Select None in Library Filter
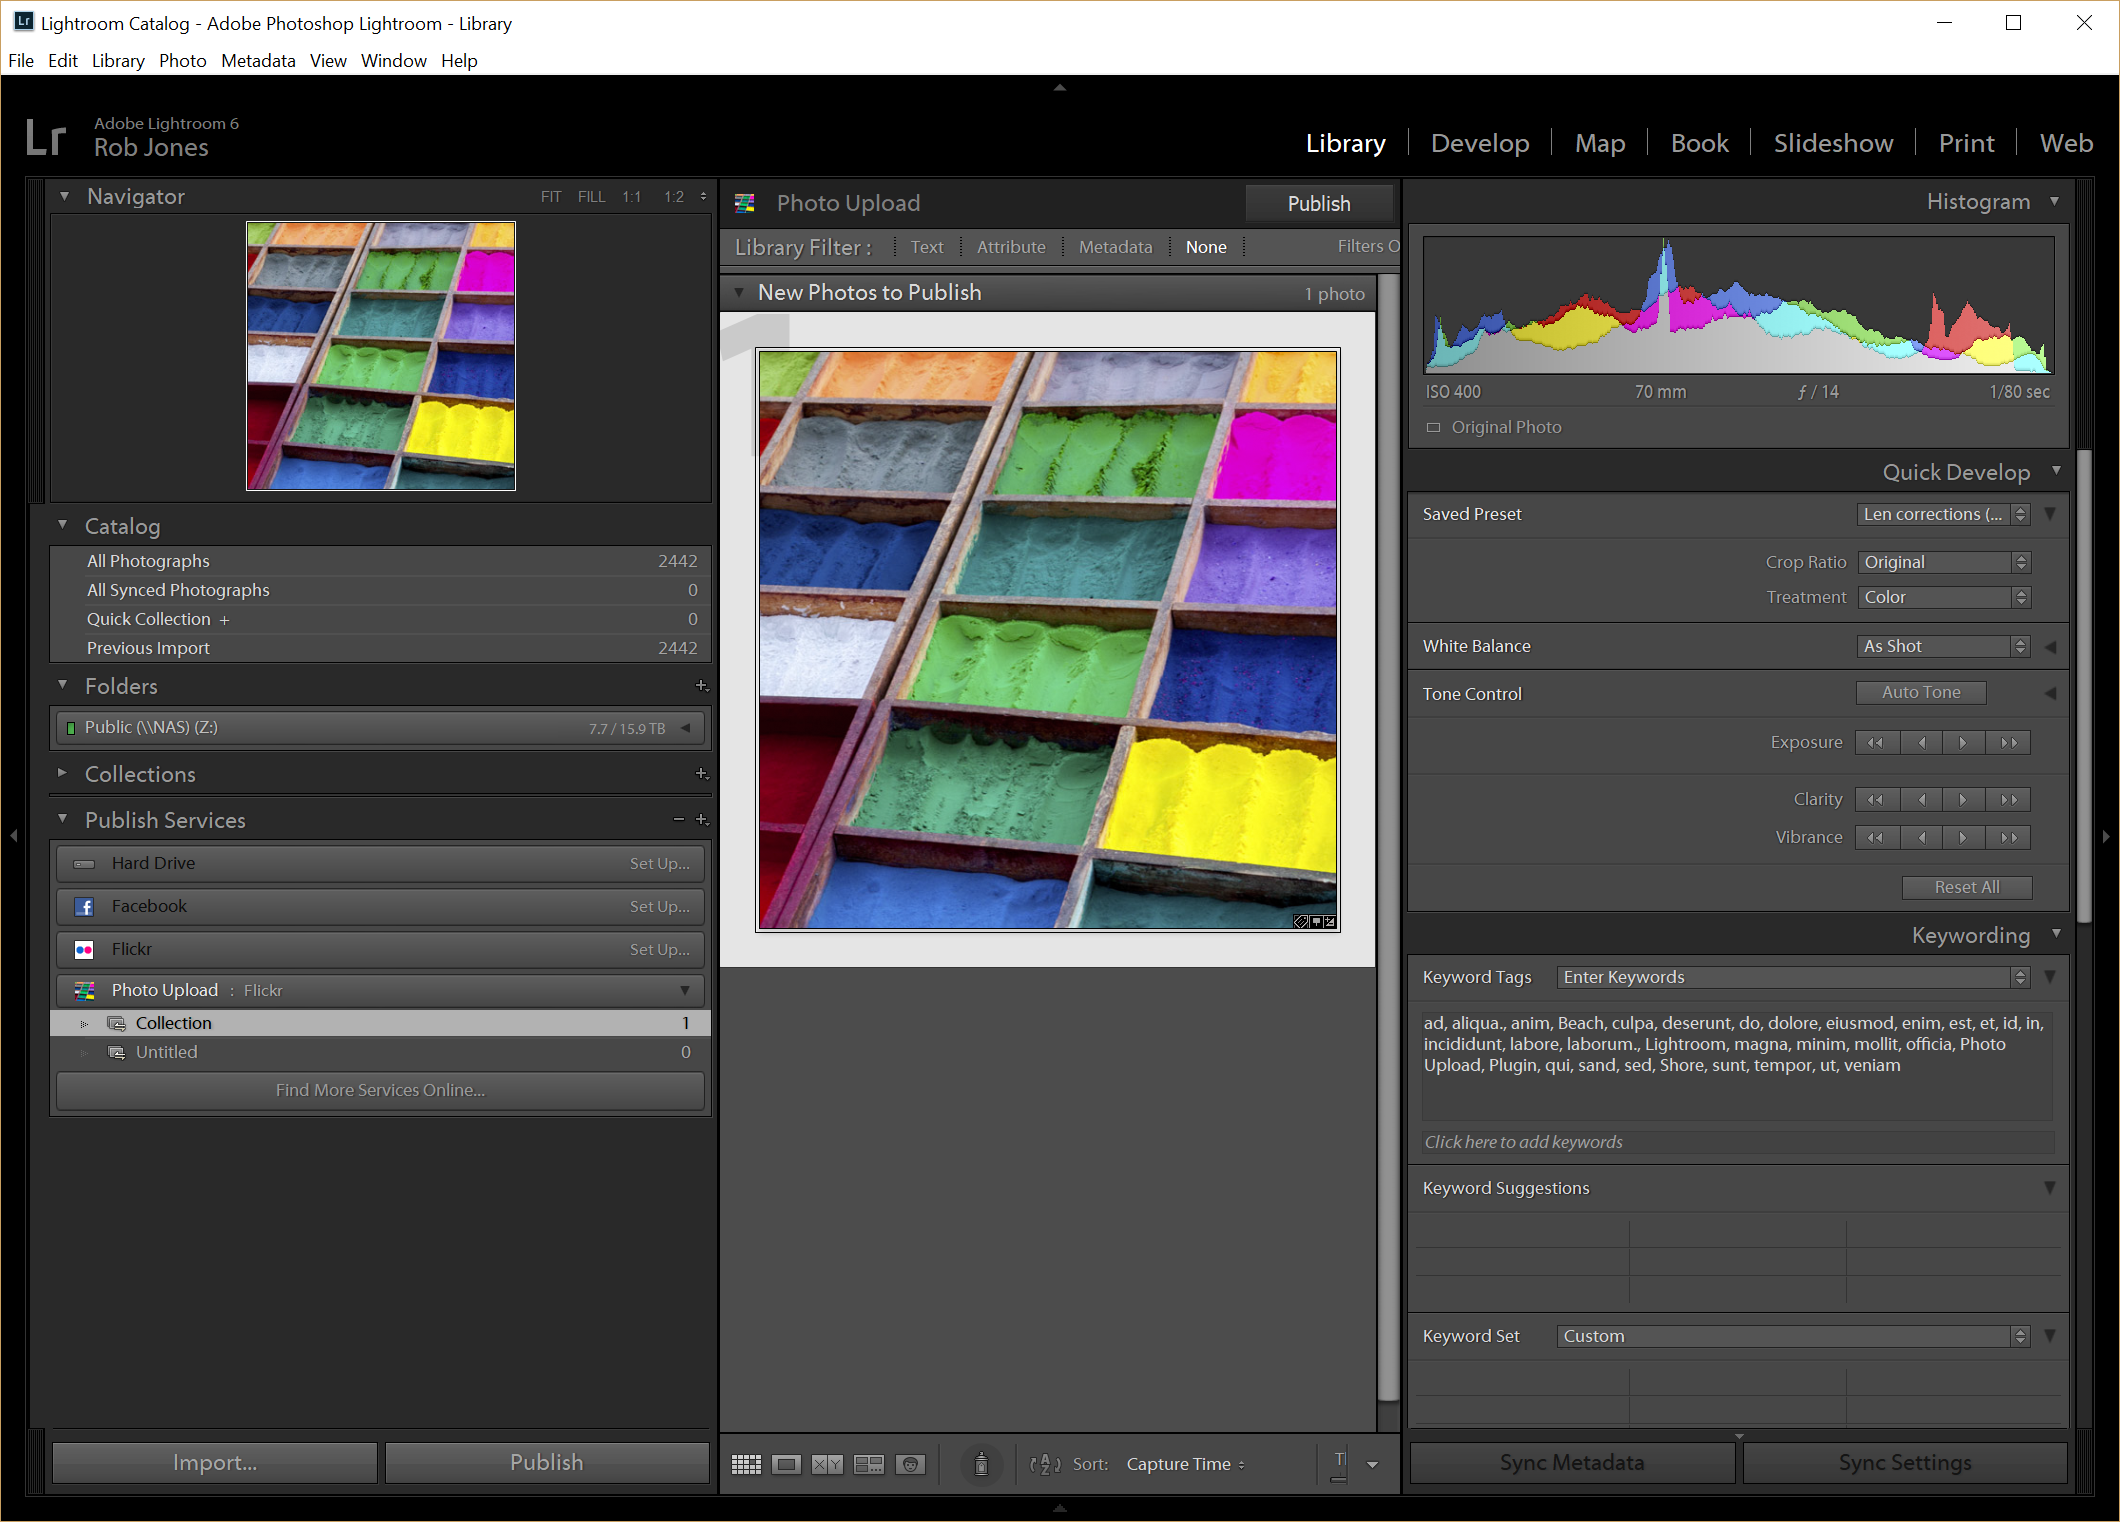This screenshot has width=2120, height=1522. [x=1205, y=247]
